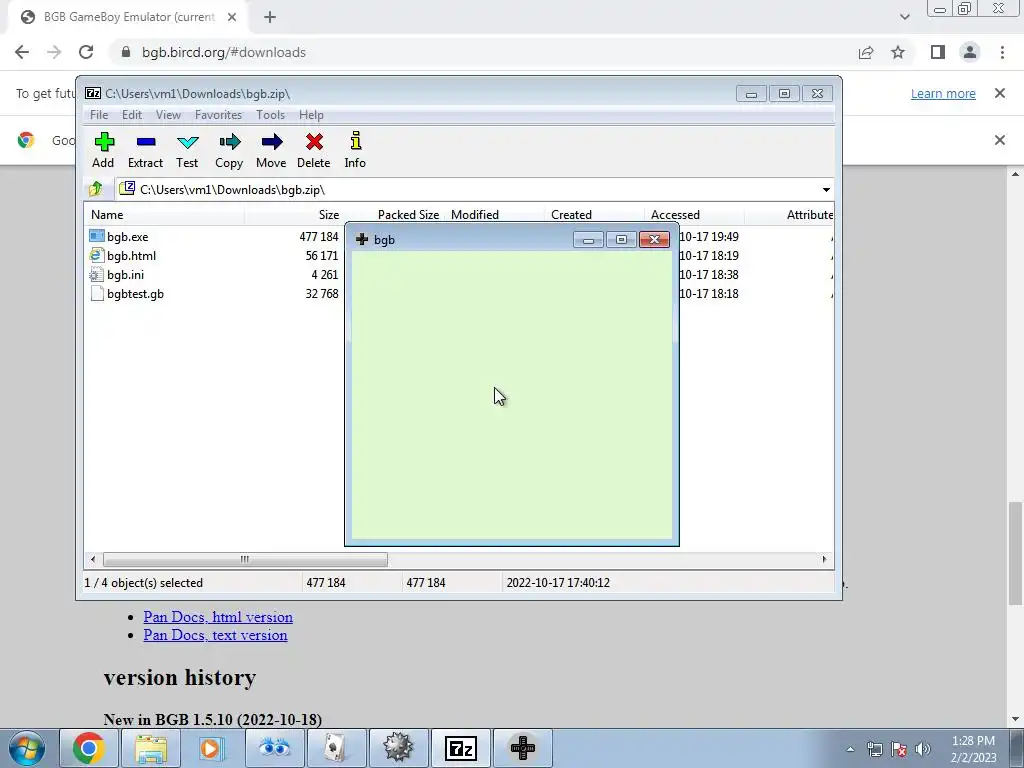Show hidden system tray icons
1024x768 pixels.
pyautogui.click(x=850, y=749)
